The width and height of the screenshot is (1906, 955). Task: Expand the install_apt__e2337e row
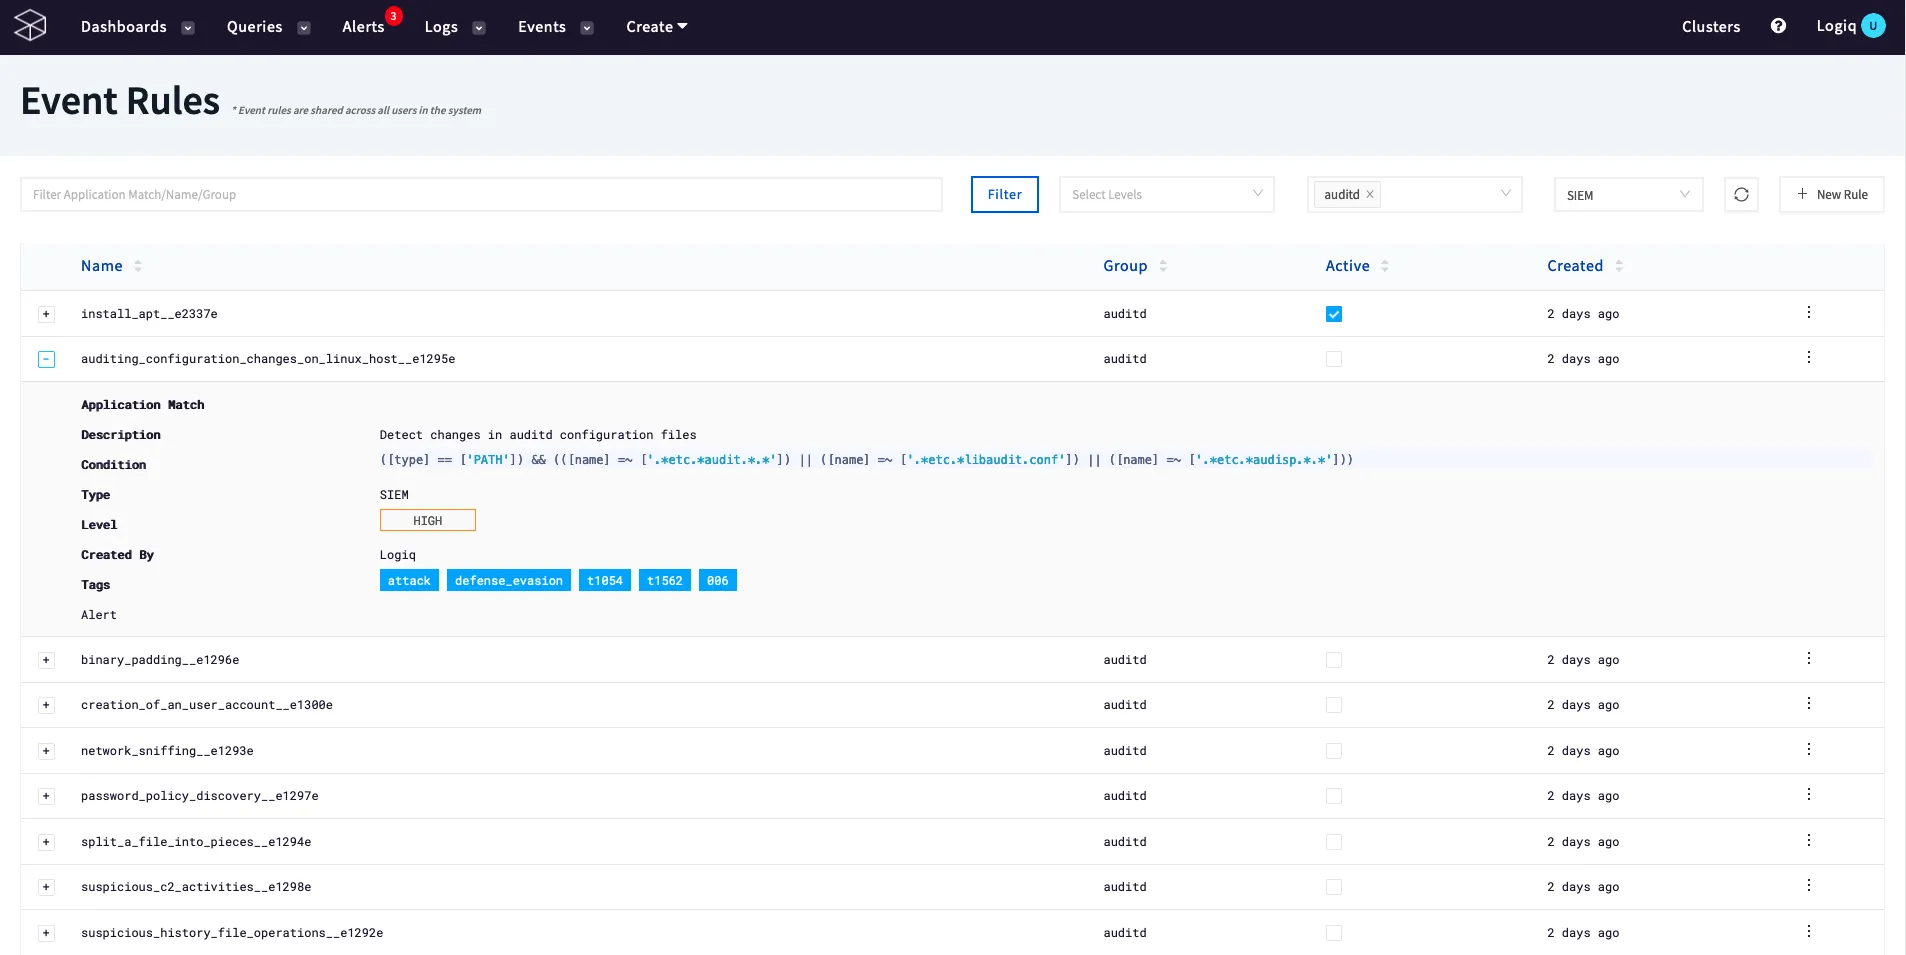(x=46, y=314)
